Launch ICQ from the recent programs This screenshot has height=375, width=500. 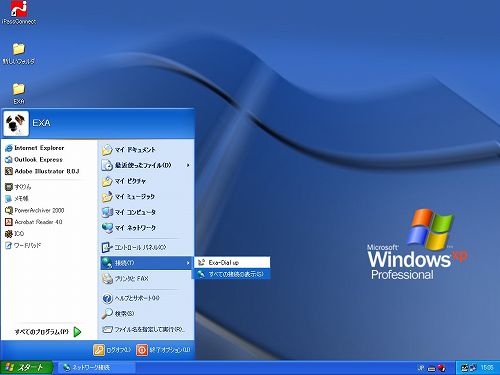tap(14, 234)
